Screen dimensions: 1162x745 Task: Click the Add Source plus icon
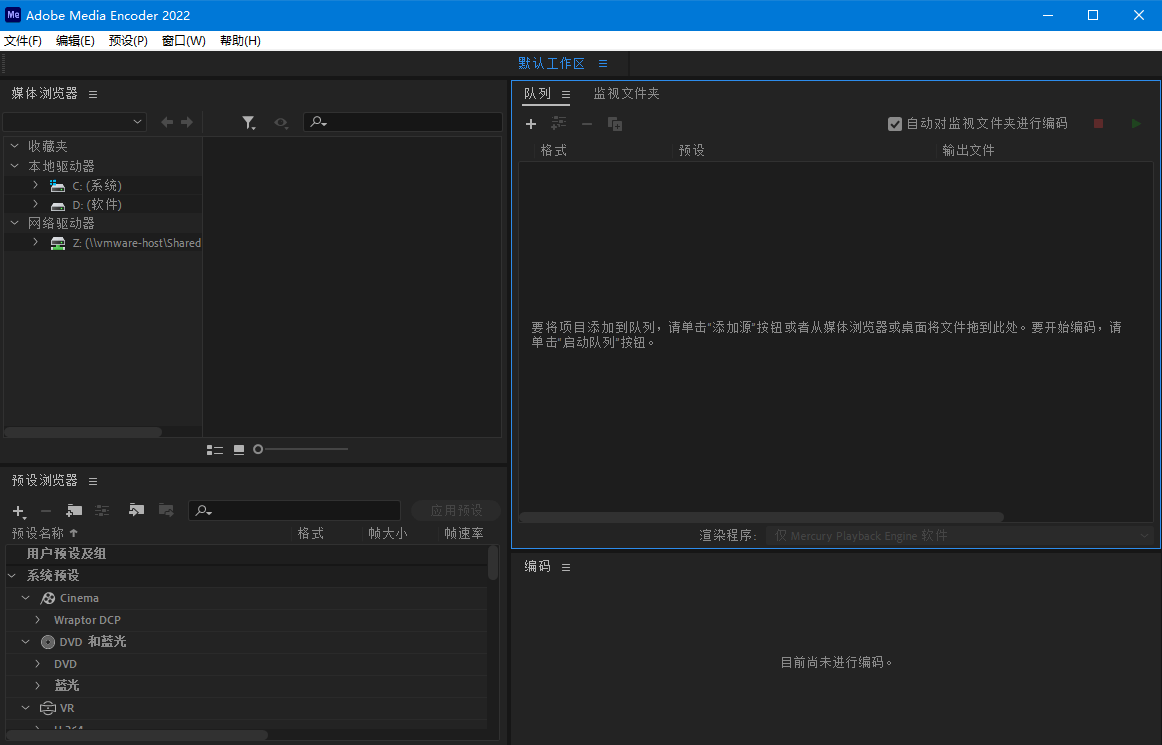click(x=530, y=123)
